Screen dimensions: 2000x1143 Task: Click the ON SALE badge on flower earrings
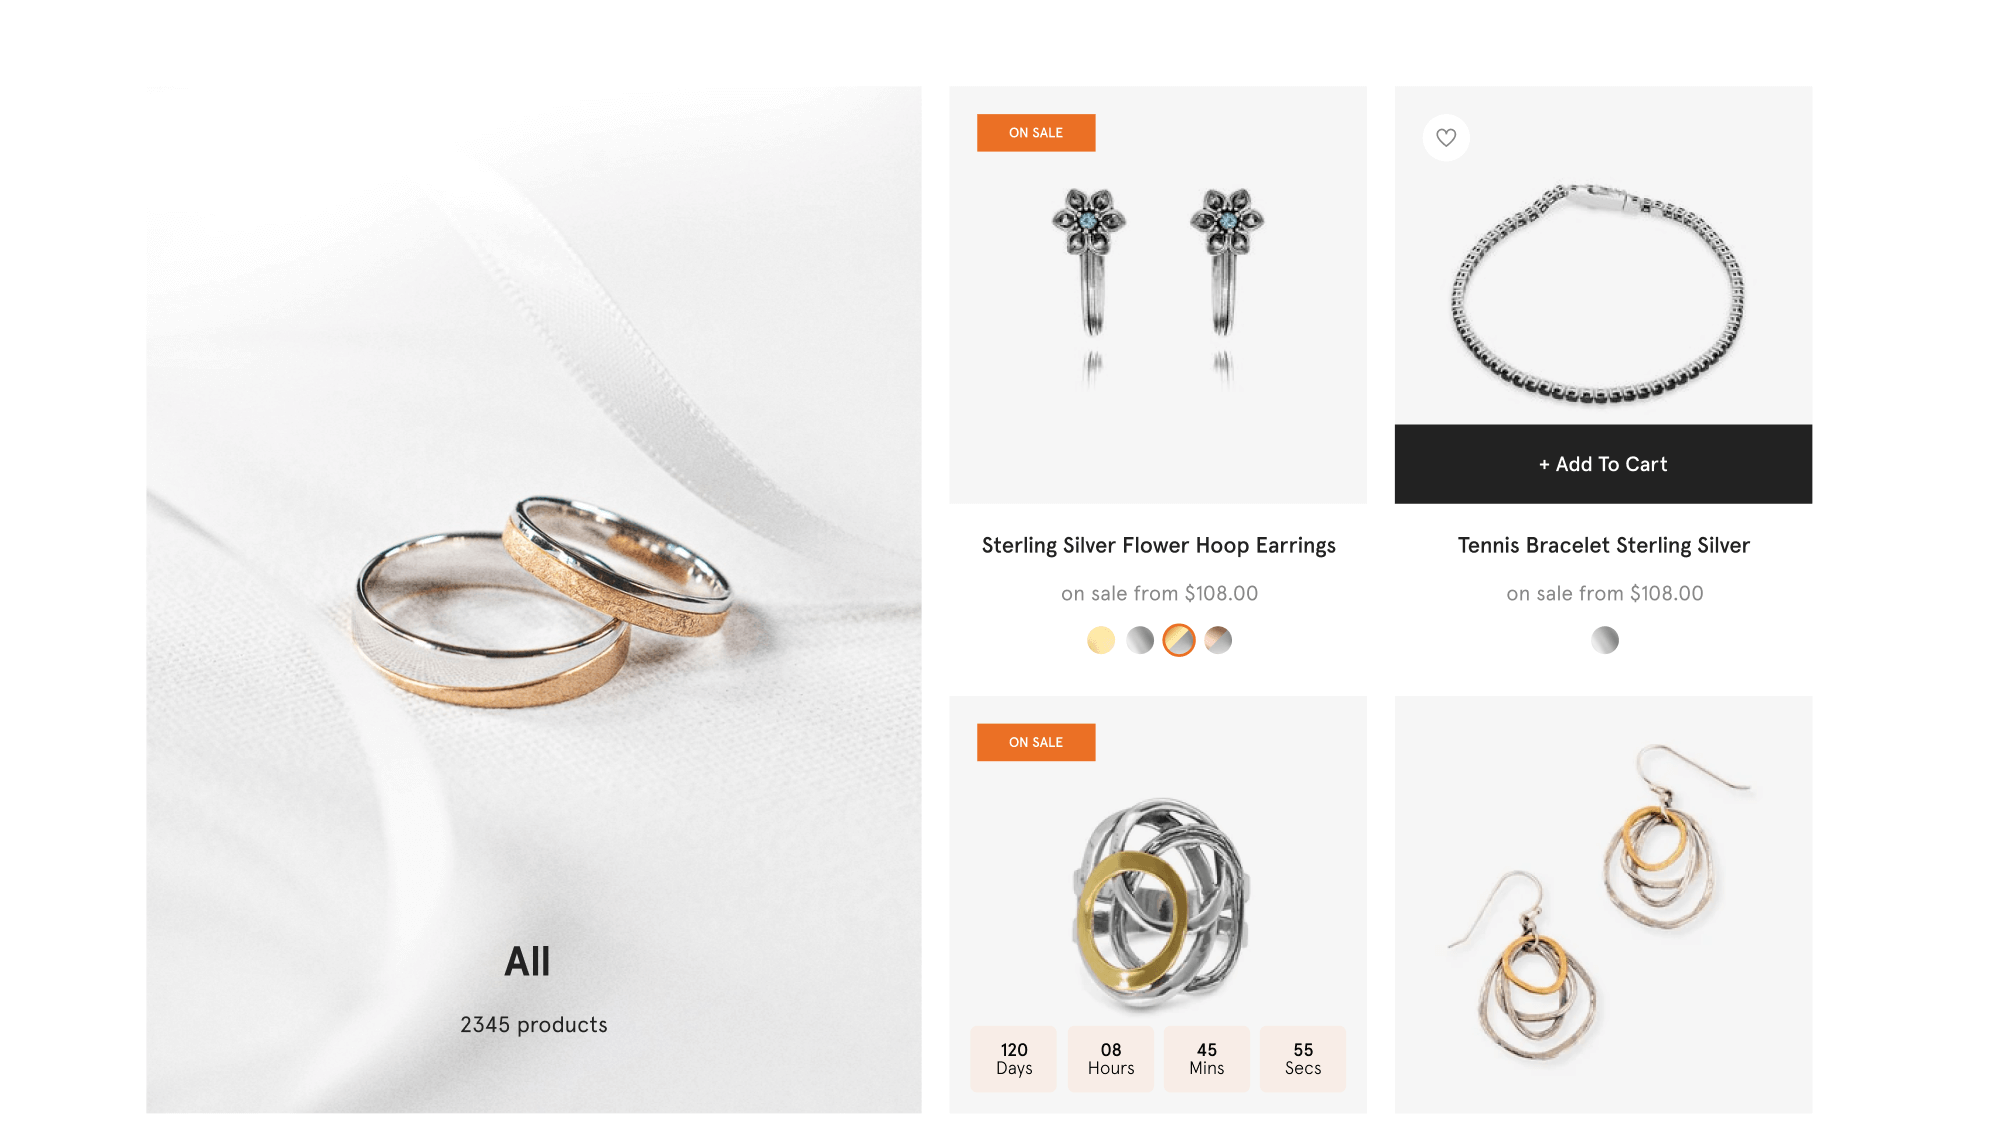pos(1036,133)
